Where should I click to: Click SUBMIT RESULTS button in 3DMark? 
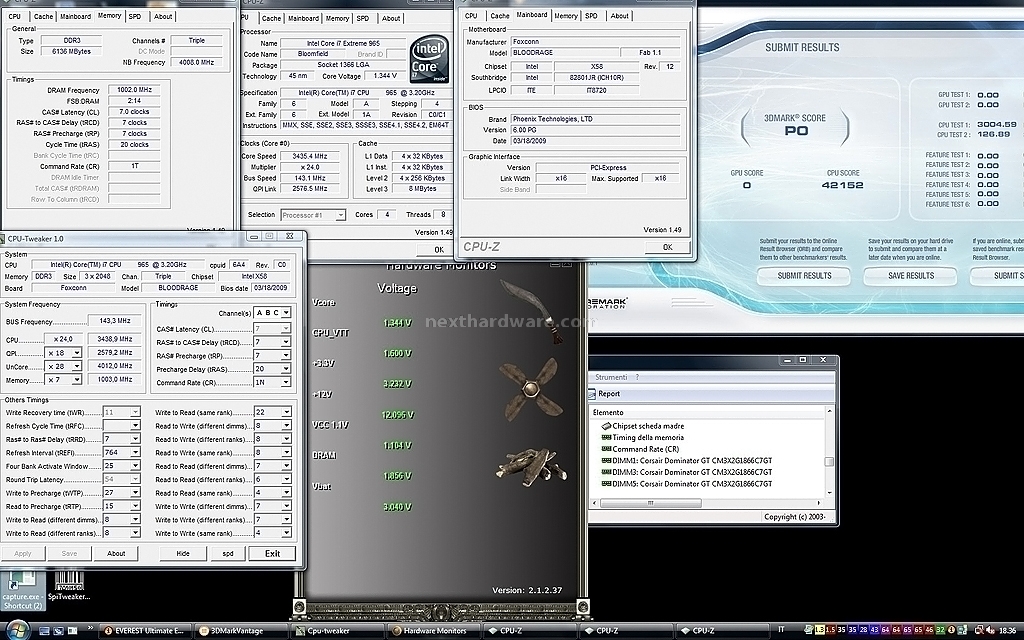click(804, 276)
